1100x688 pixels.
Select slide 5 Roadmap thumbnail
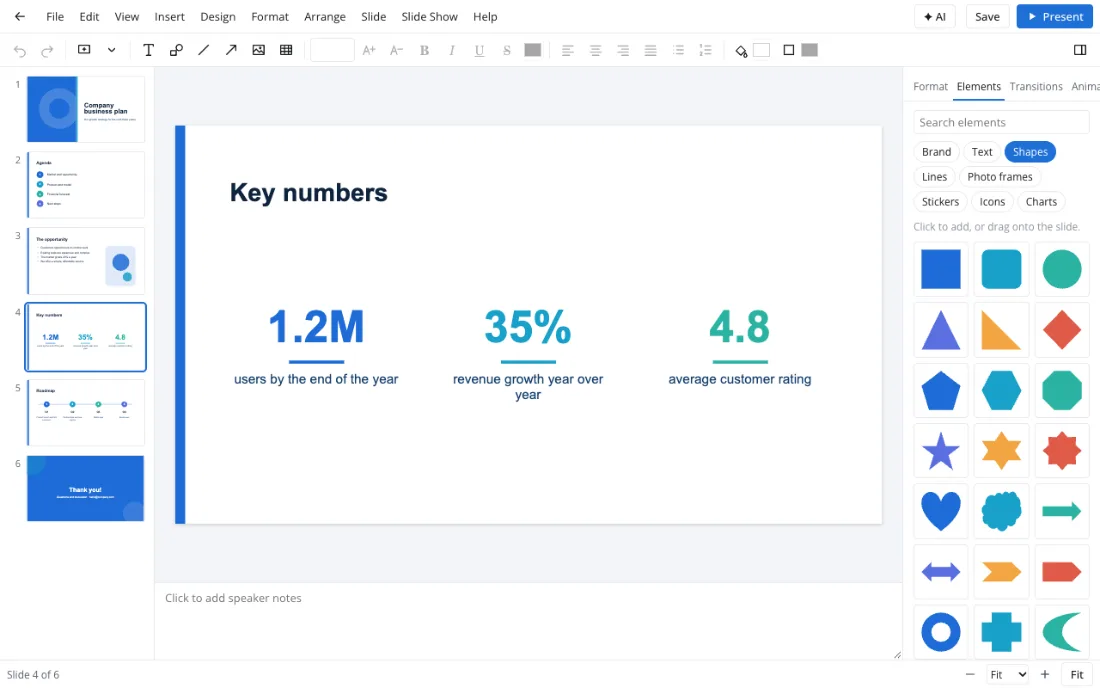[86, 412]
